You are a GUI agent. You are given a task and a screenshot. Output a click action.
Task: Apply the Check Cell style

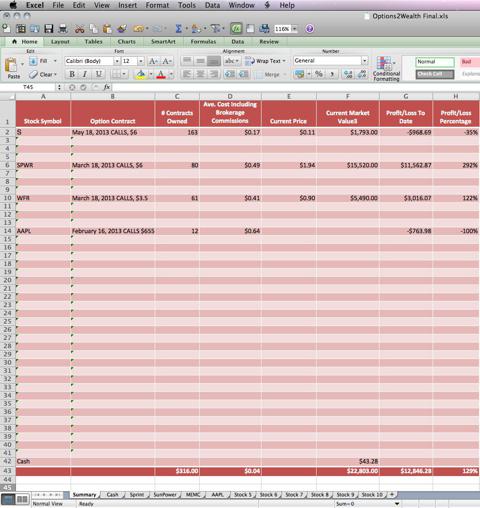[435, 74]
